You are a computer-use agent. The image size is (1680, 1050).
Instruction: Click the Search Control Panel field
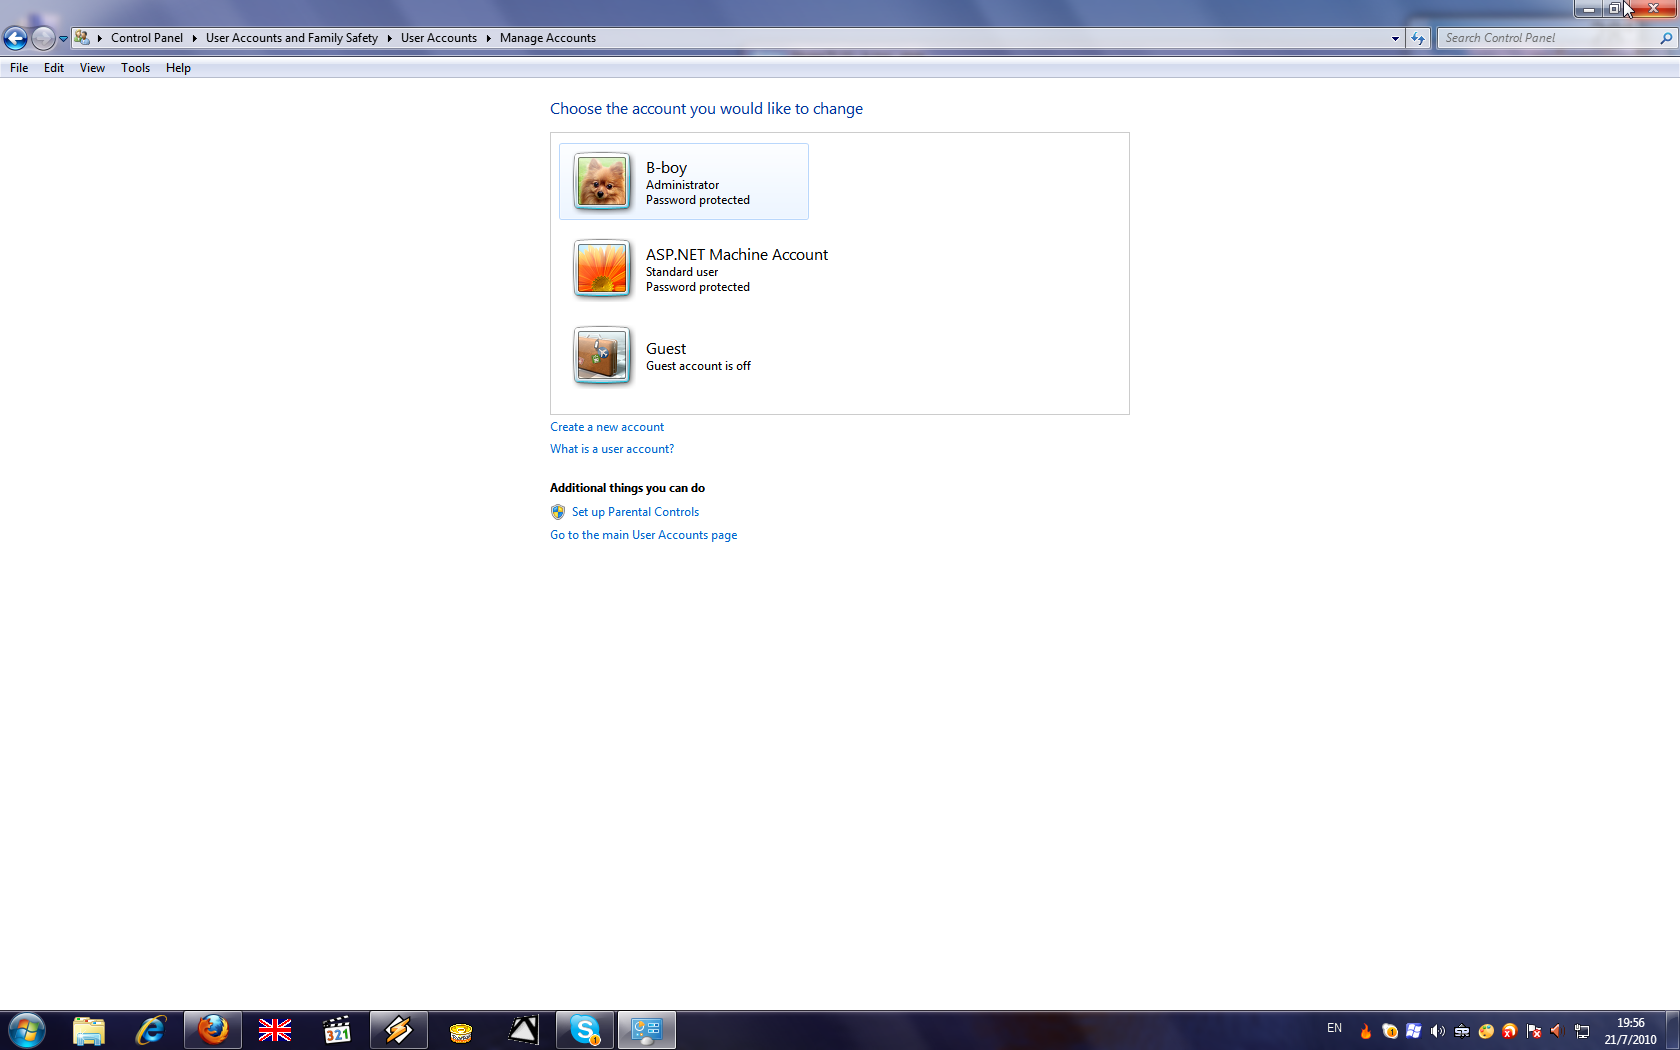coord(1548,38)
